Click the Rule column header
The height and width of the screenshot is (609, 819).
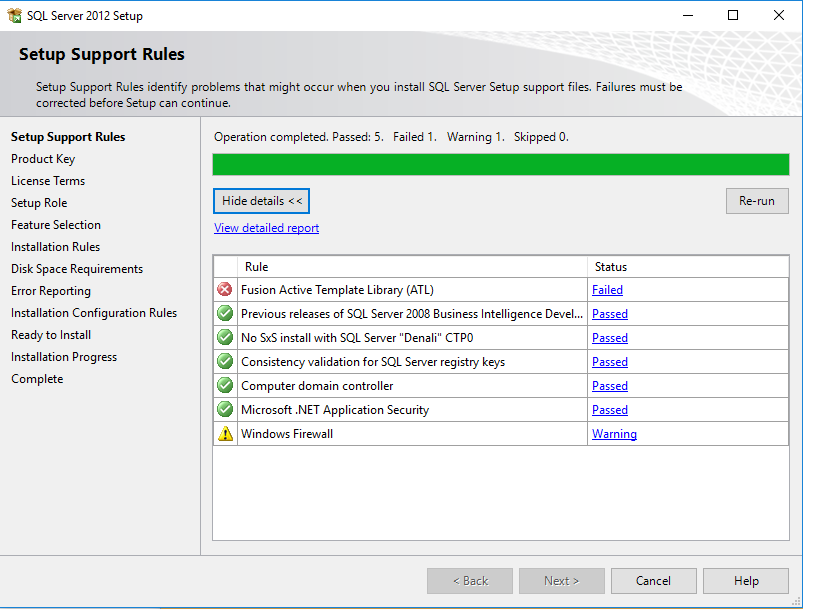tap(413, 267)
